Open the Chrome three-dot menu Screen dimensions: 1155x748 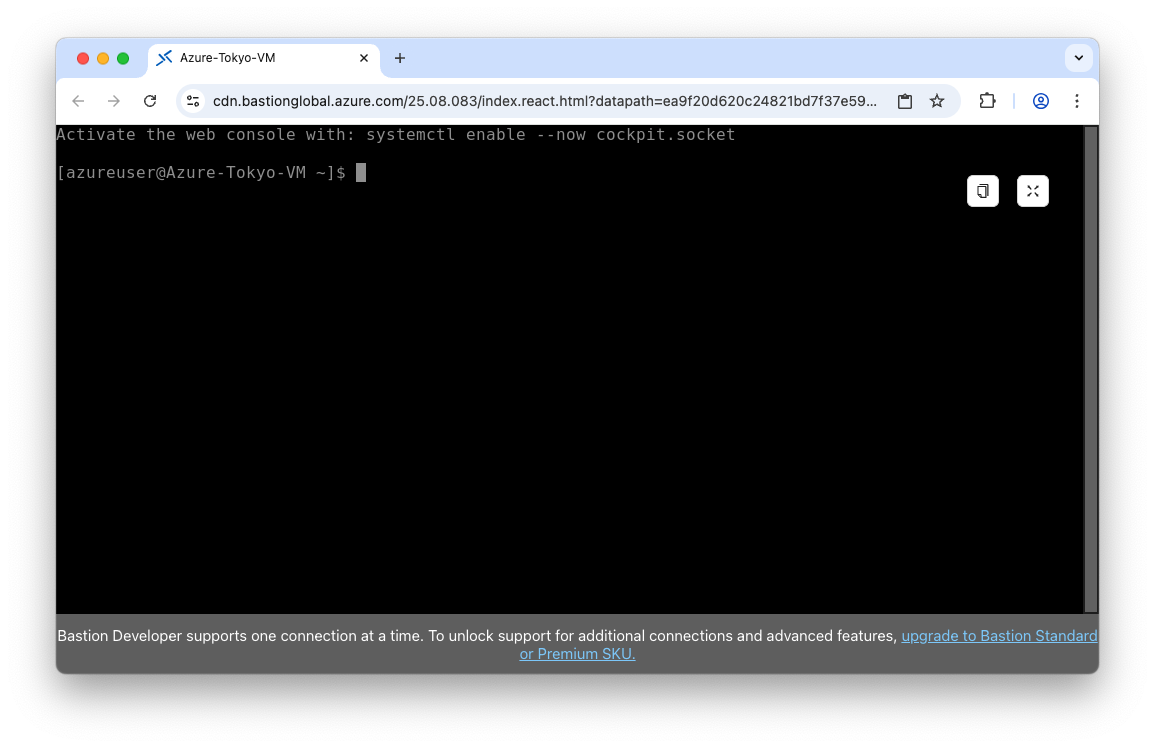pos(1077,101)
